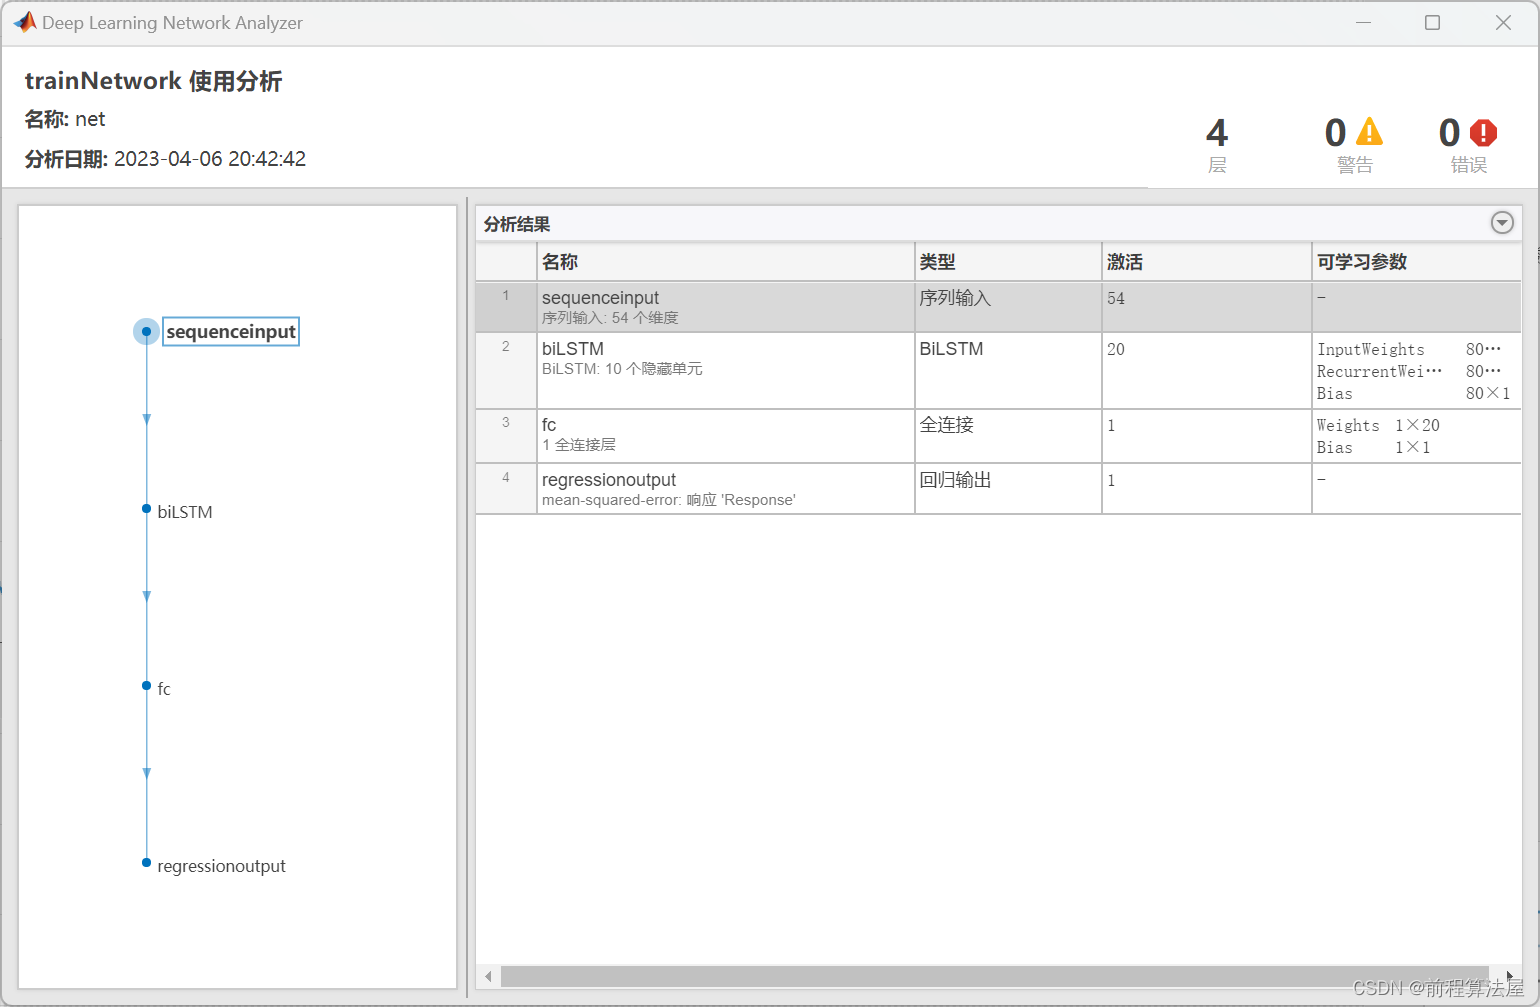Click the Weights 1×20 parameter entry
Image resolution: width=1540 pixels, height=1007 pixels.
coord(1378,425)
